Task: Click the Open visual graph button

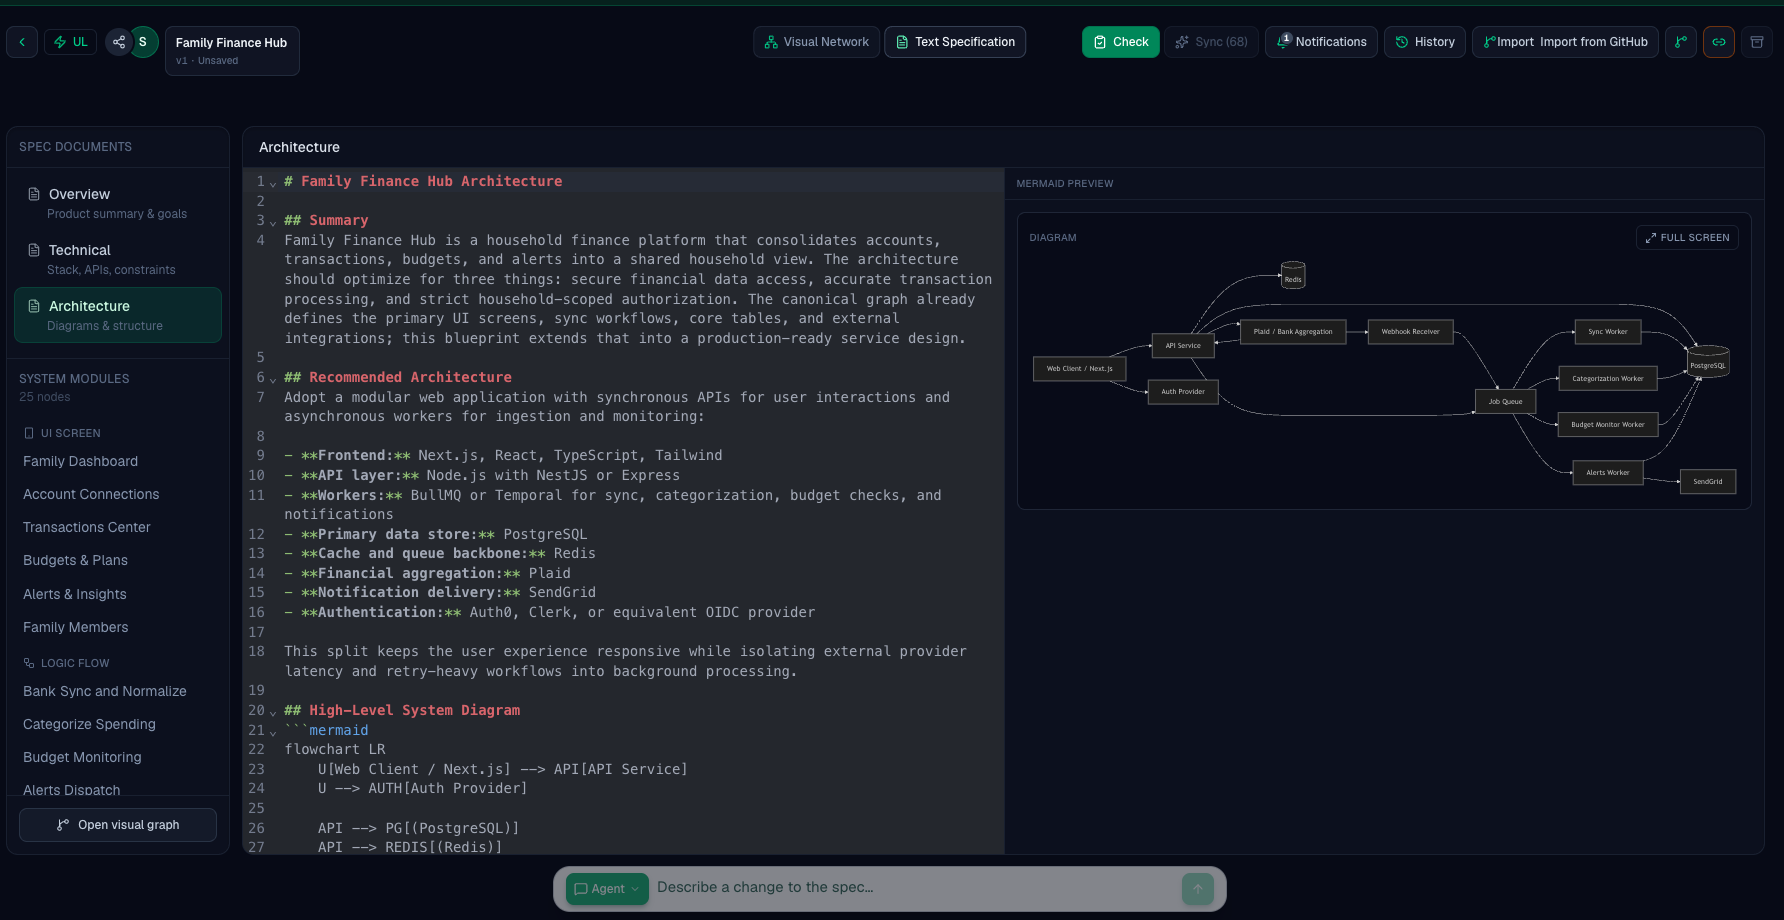Action: 118,825
